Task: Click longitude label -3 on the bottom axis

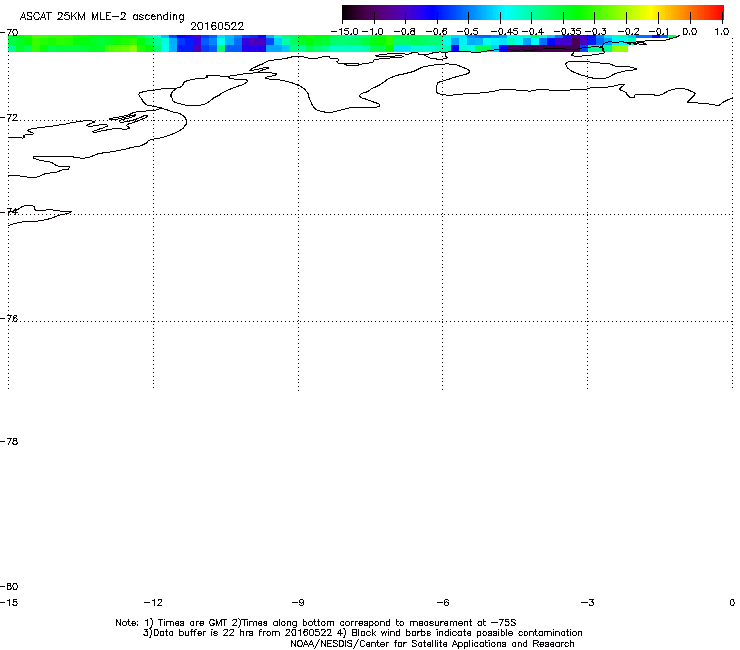Action: click(x=587, y=603)
